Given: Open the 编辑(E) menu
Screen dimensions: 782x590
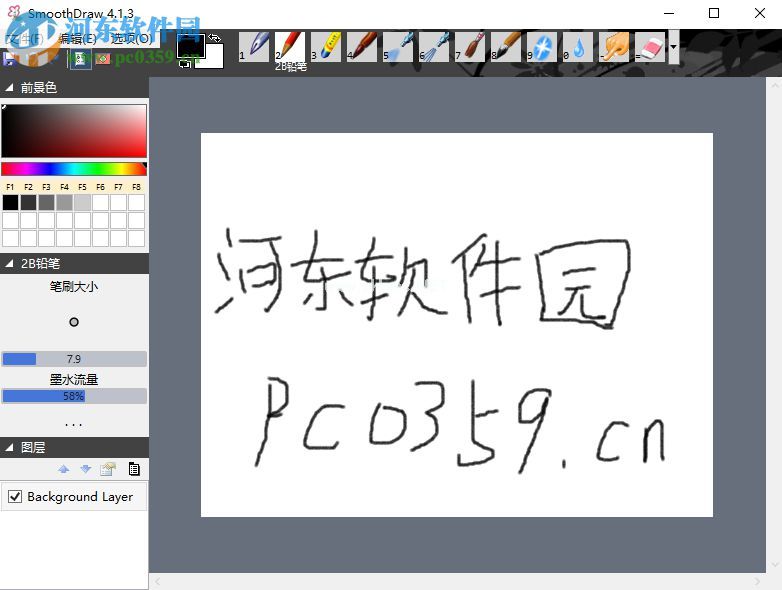Looking at the screenshot, I should 77,38.
